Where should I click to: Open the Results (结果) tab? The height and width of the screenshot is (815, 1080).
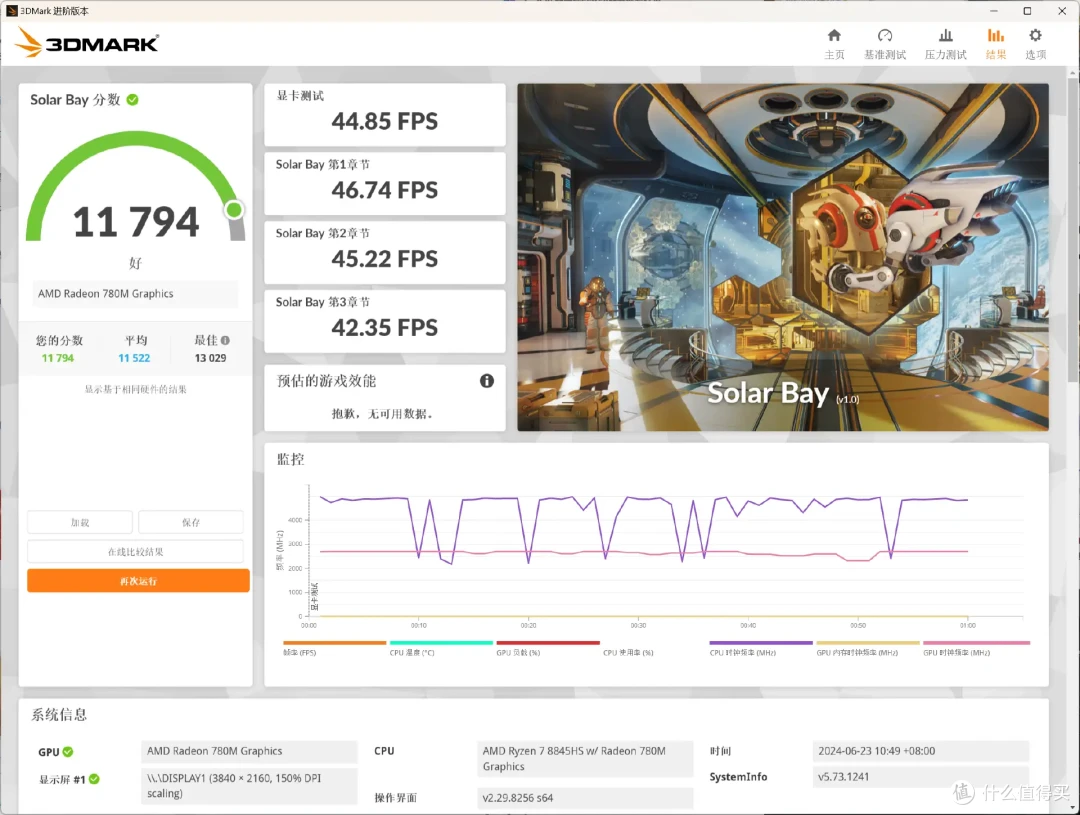pyautogui.click(x=995, y=44)
